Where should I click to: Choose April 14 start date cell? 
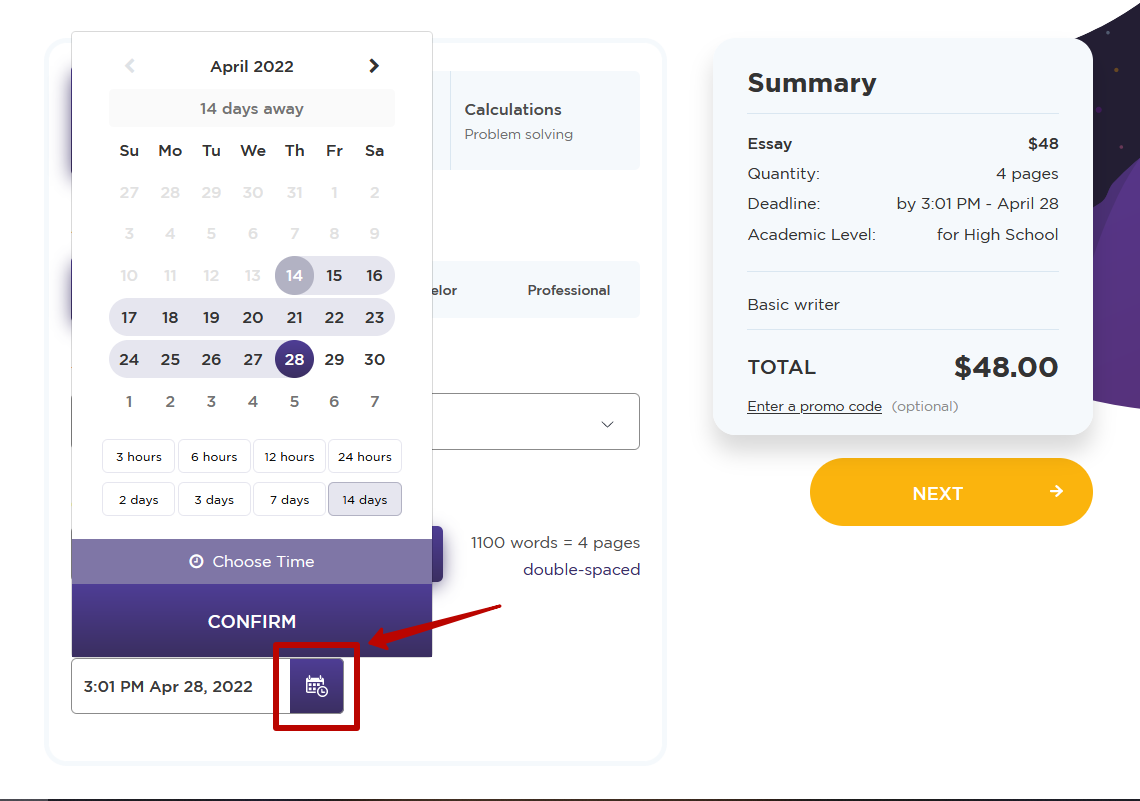[294, 276]
